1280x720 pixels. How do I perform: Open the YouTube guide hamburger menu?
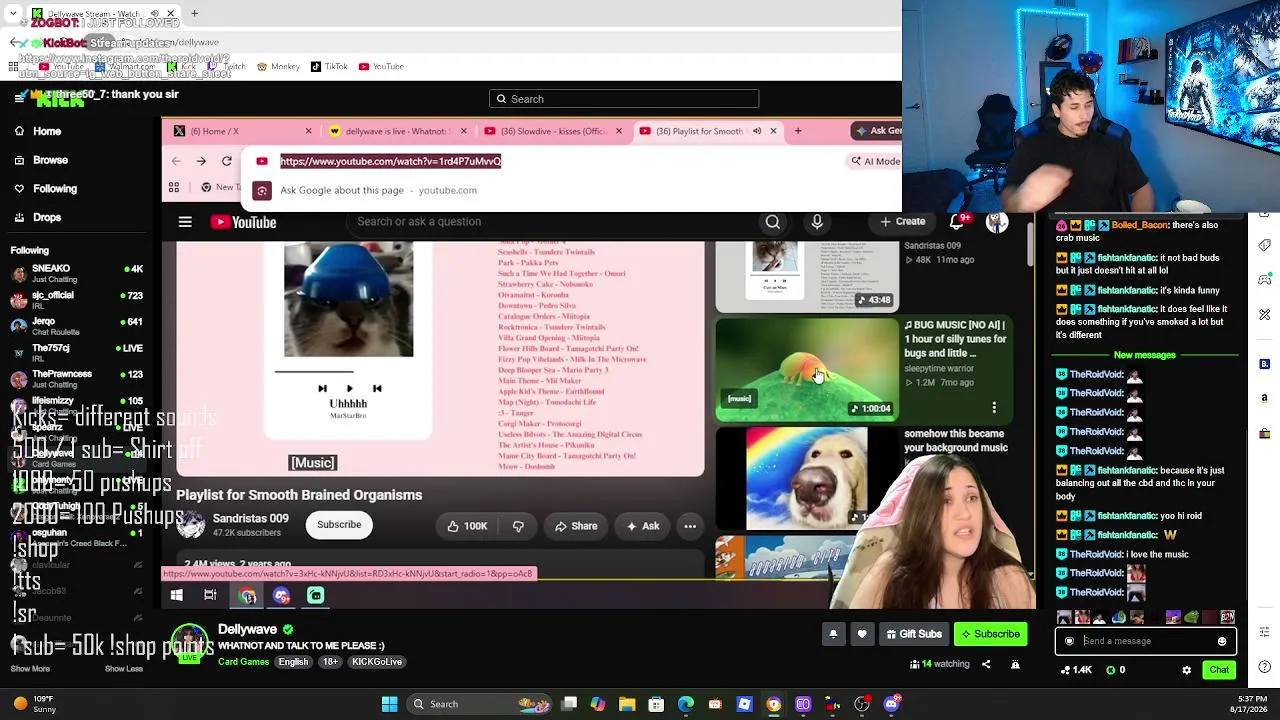pyautogui.click(x=185, y=222)
